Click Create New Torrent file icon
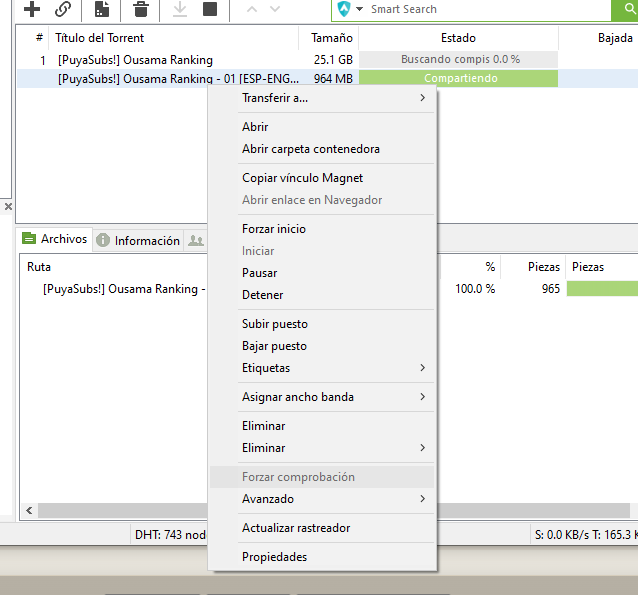The height and width of the screenshot is (595, 638). tap(102, 9)
